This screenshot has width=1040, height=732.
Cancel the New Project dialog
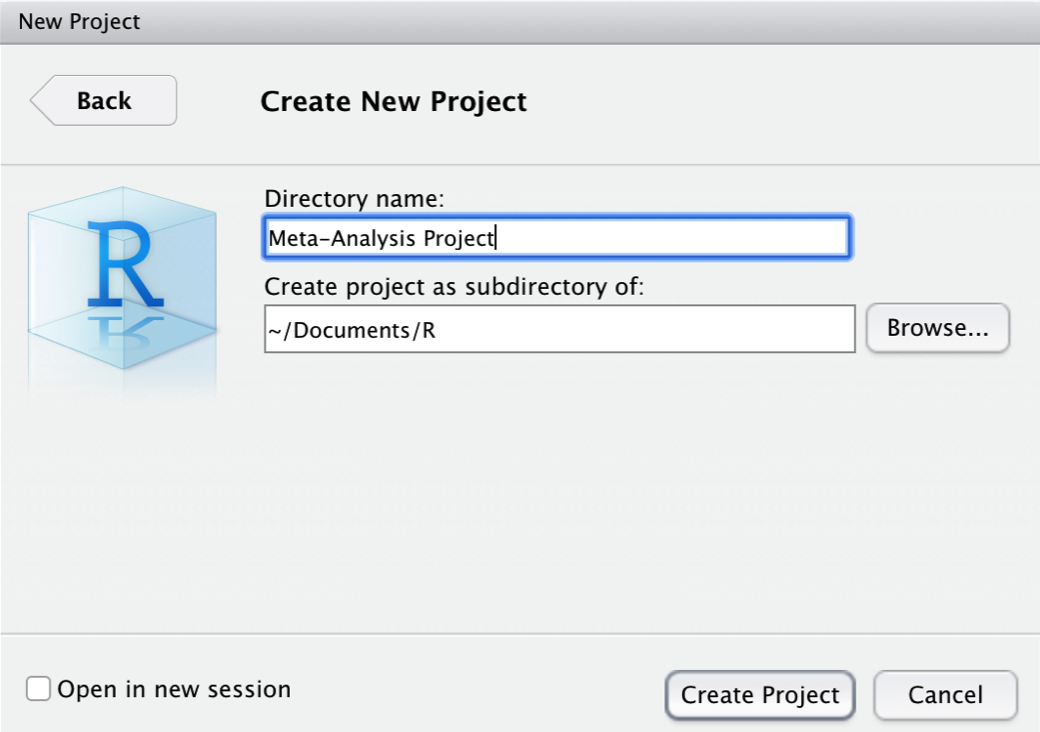click(945, 695)
